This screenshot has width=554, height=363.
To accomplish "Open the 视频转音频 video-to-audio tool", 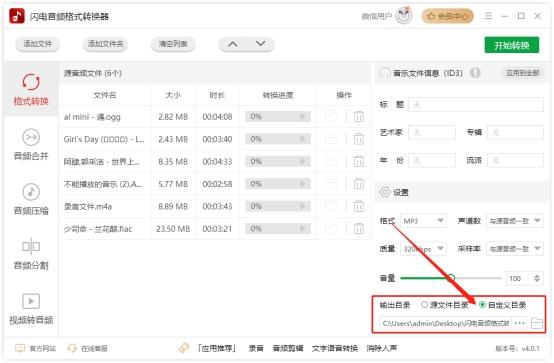I will coord(31,309).
